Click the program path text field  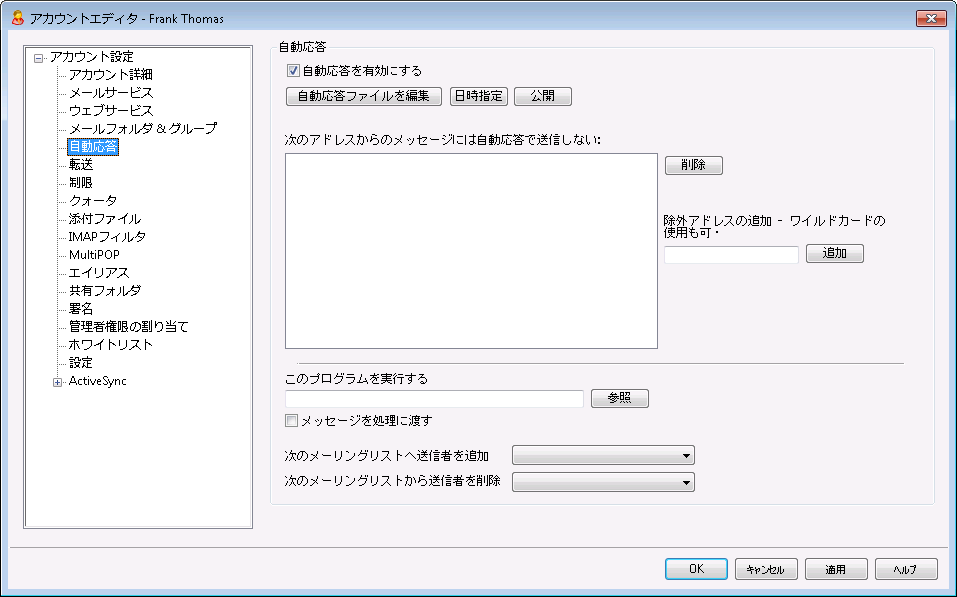tap(434, 399)
